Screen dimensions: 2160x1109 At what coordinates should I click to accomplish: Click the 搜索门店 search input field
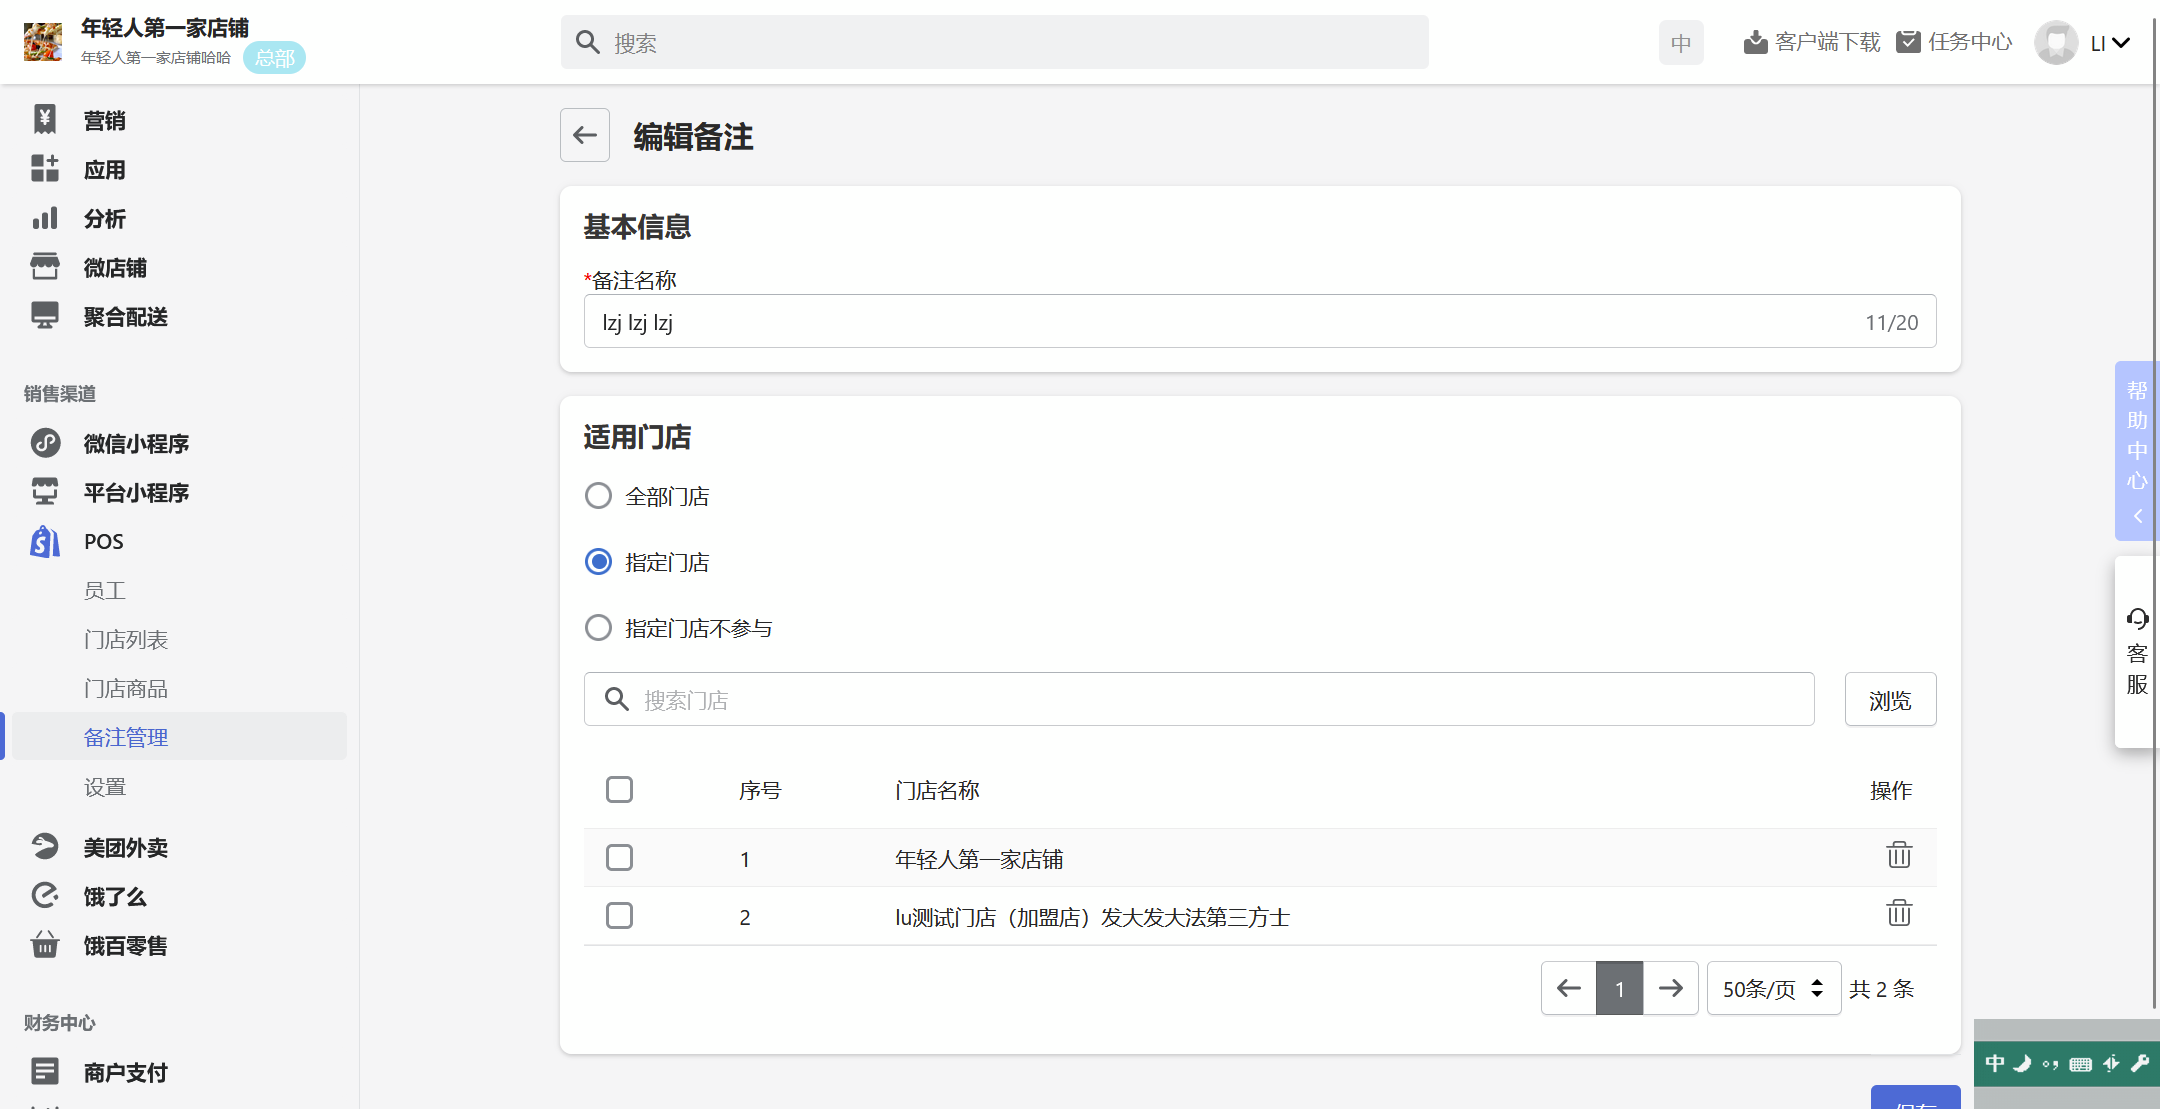click(x=1200, y=700)
